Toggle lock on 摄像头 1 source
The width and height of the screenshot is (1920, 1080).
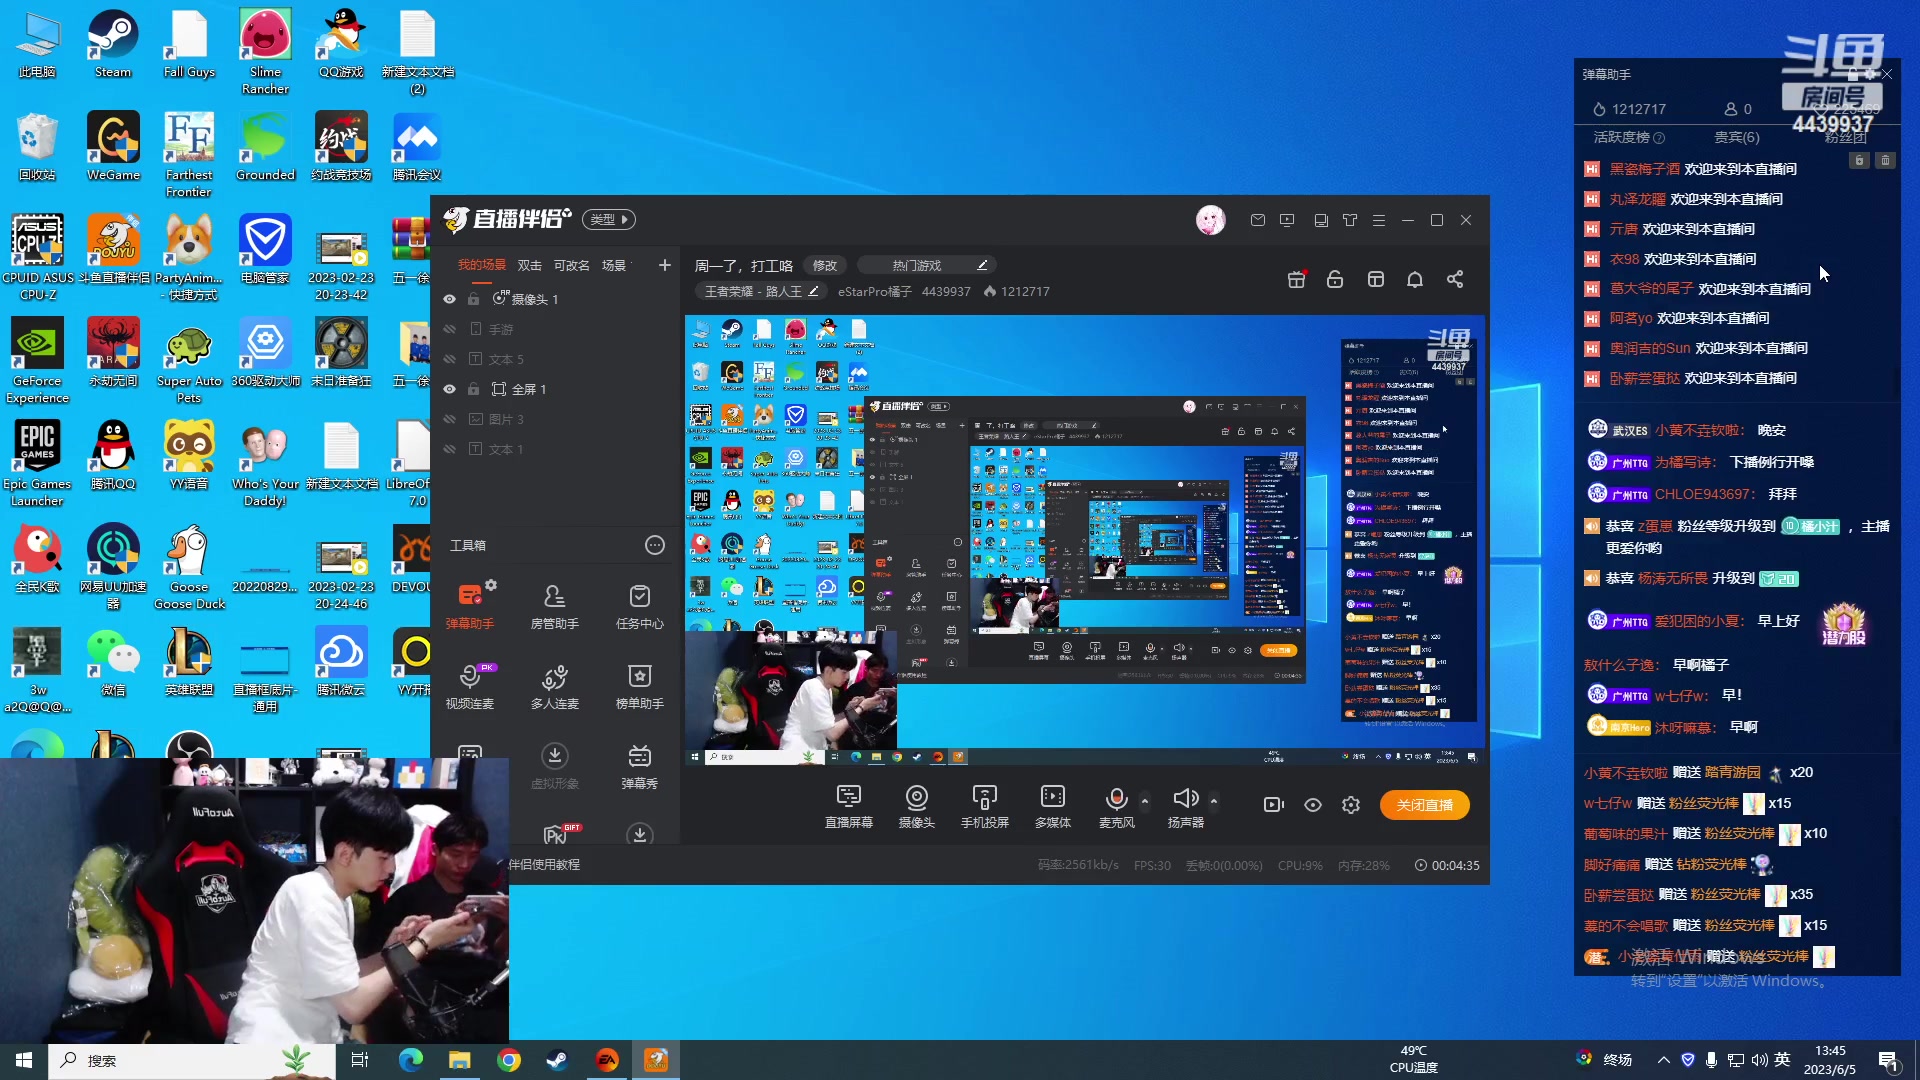point(474,299)
